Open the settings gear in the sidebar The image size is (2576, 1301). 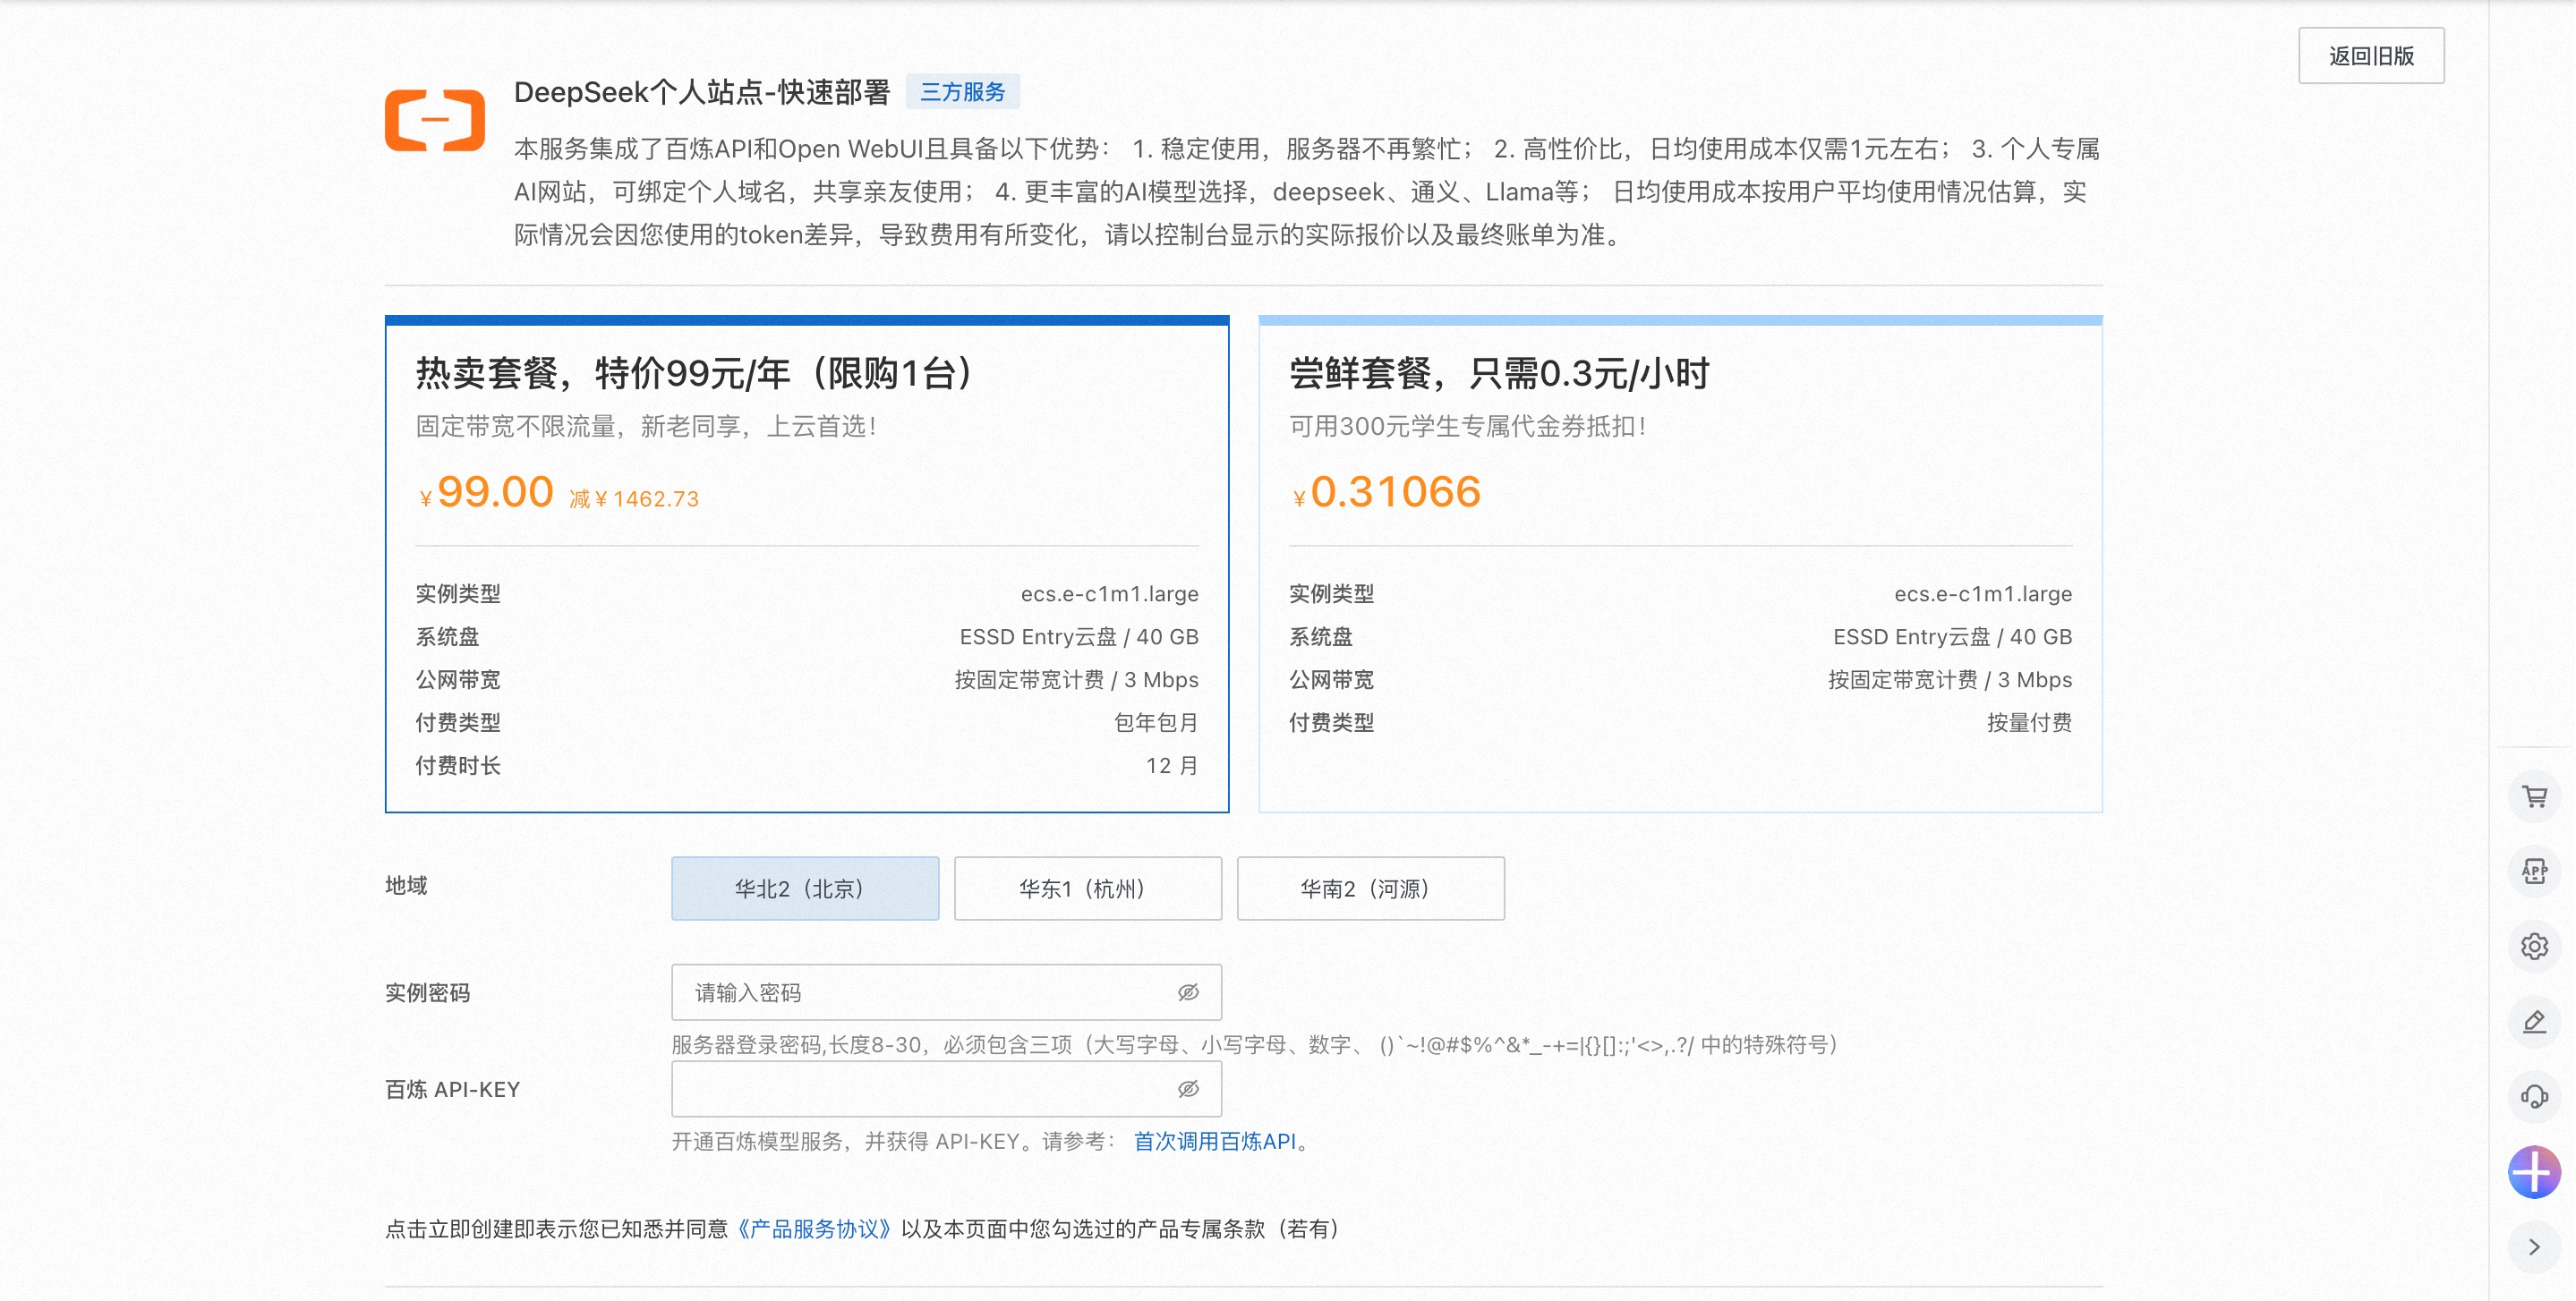(2533, 946)
